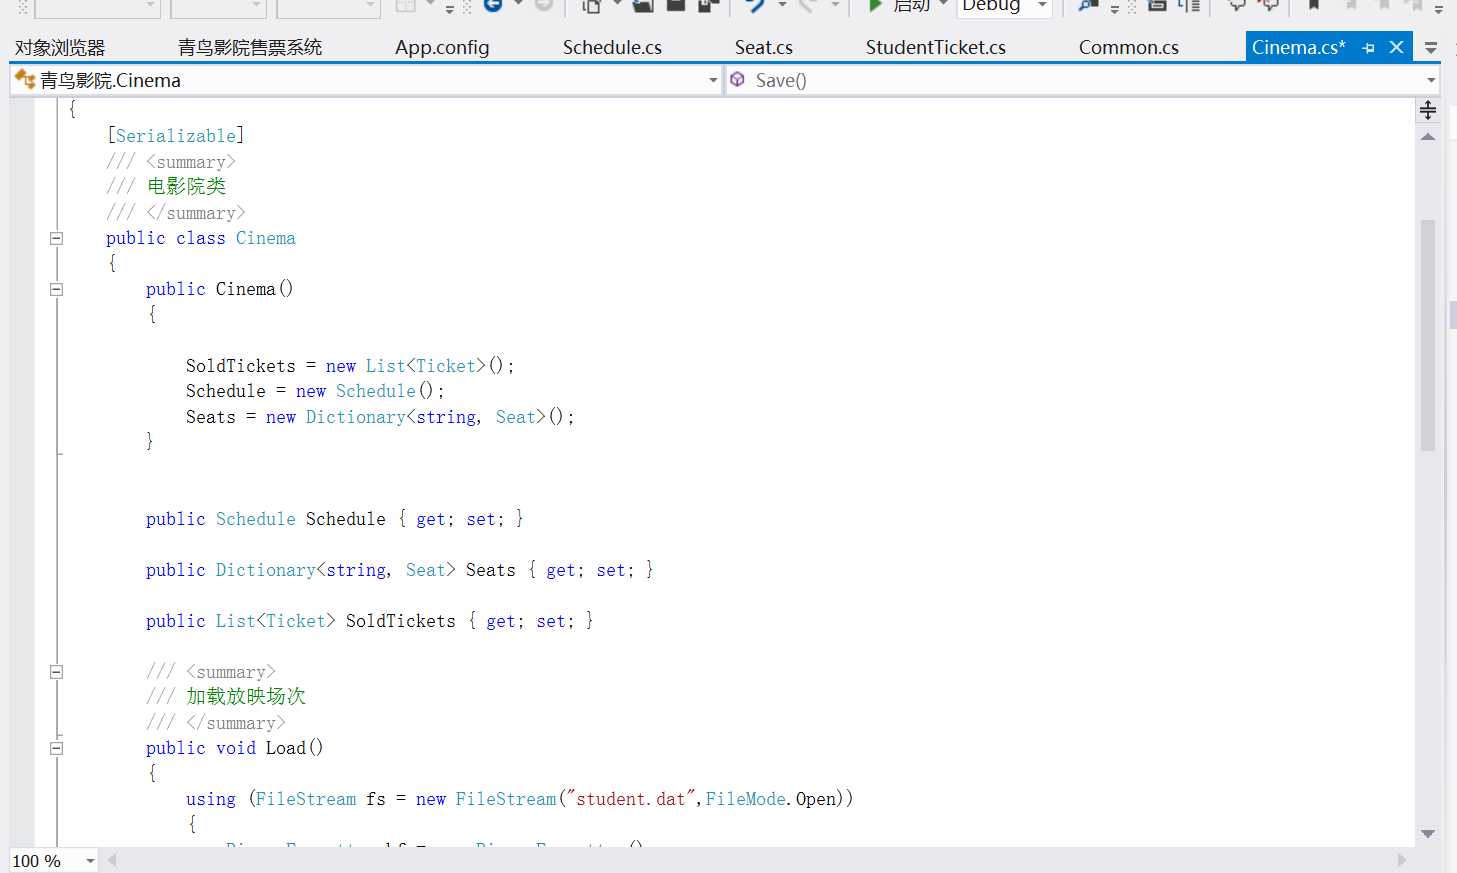Click the 电影院类 comment text

point(186,186)
